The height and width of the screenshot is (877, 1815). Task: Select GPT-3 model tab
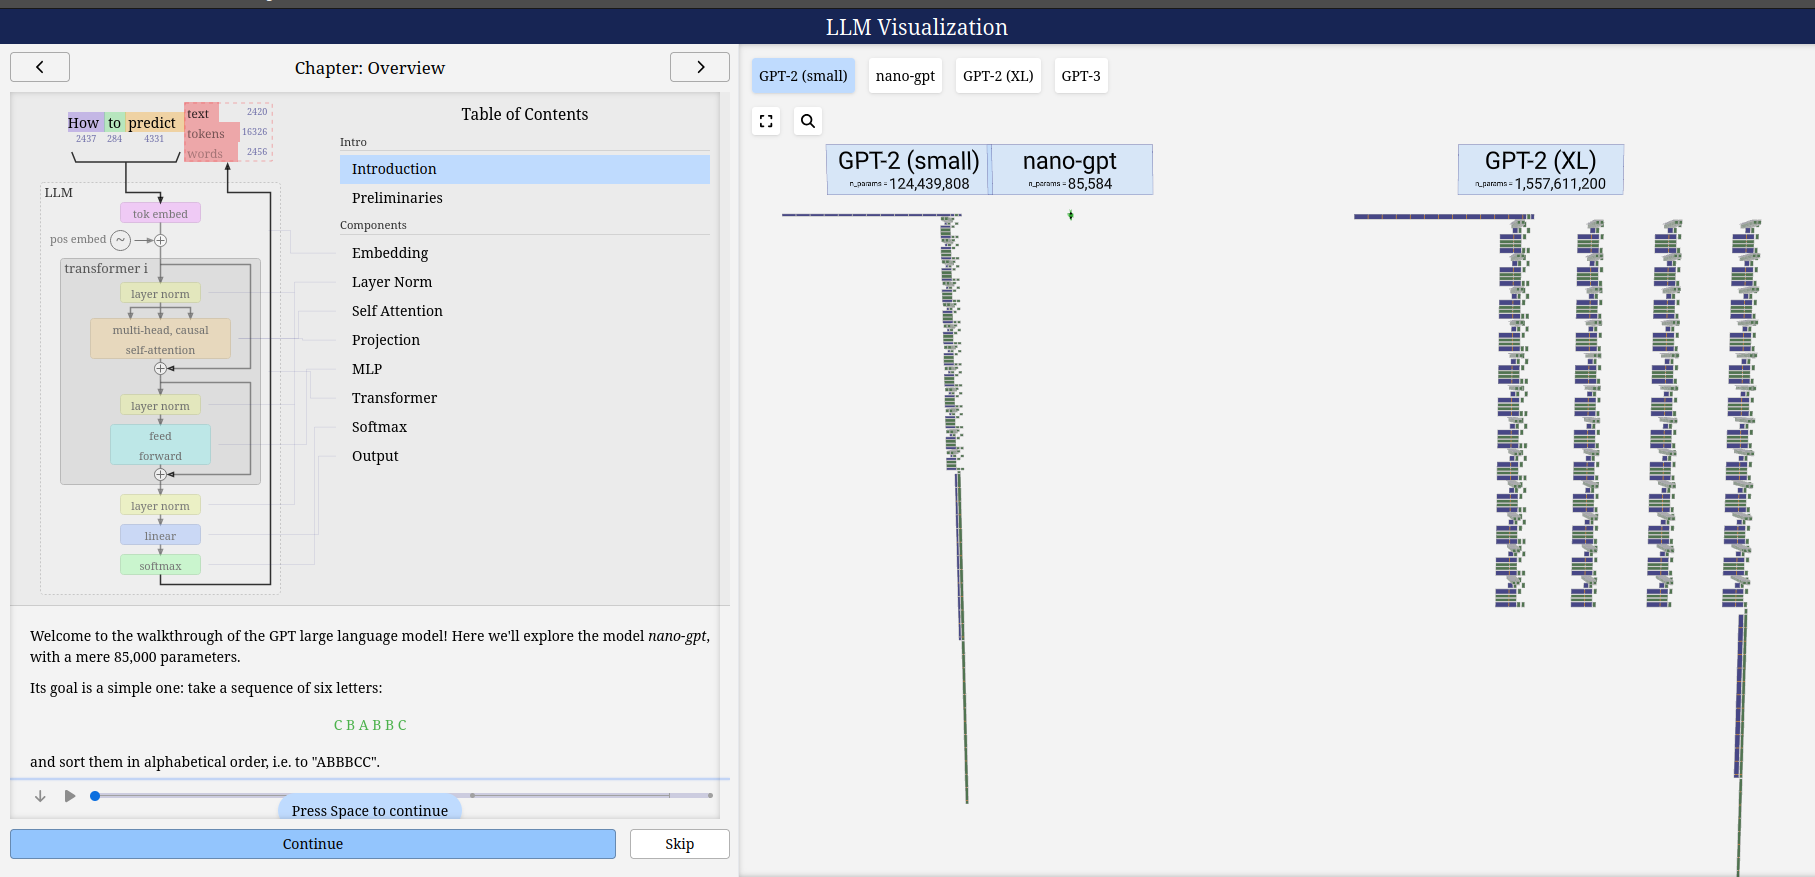[x=1081, y=76]
